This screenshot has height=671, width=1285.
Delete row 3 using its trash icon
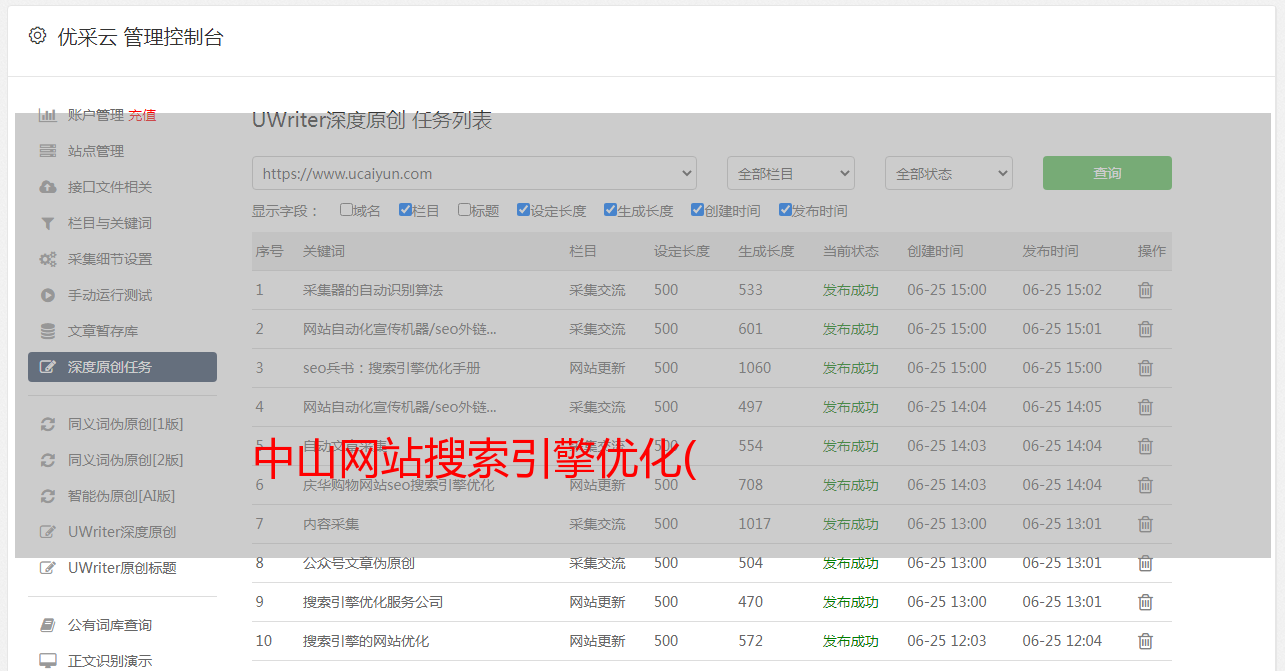click(1145, 368)
